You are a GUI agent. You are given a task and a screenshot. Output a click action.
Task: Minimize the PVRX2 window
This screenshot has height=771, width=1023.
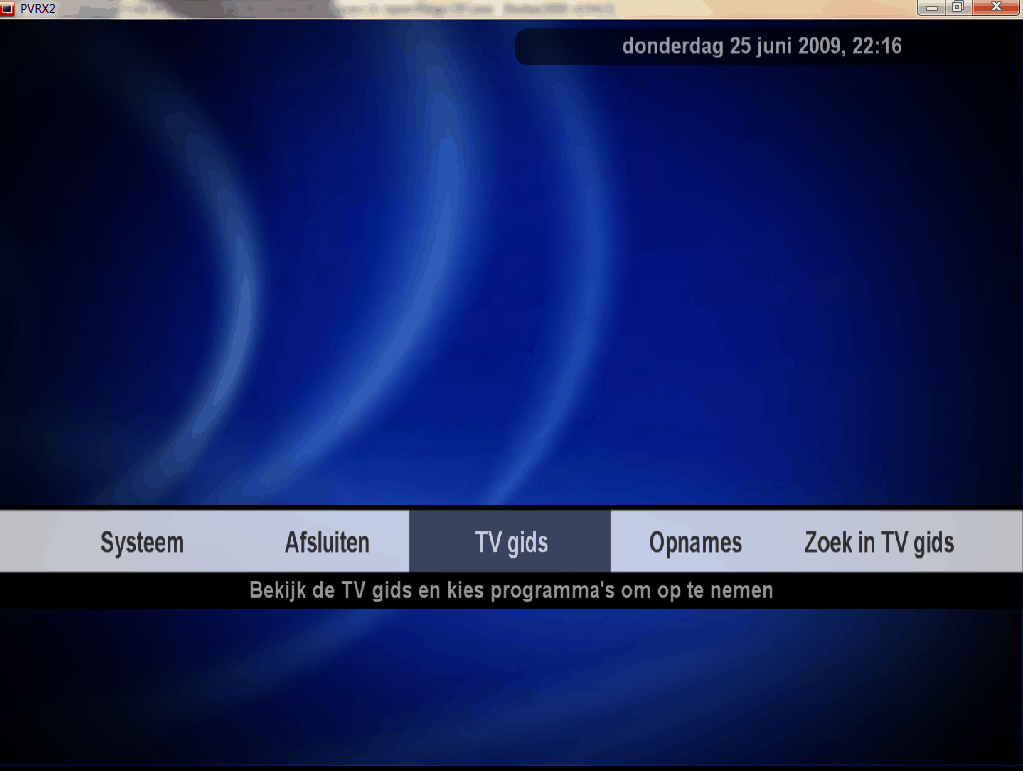(x=933, y=7)
